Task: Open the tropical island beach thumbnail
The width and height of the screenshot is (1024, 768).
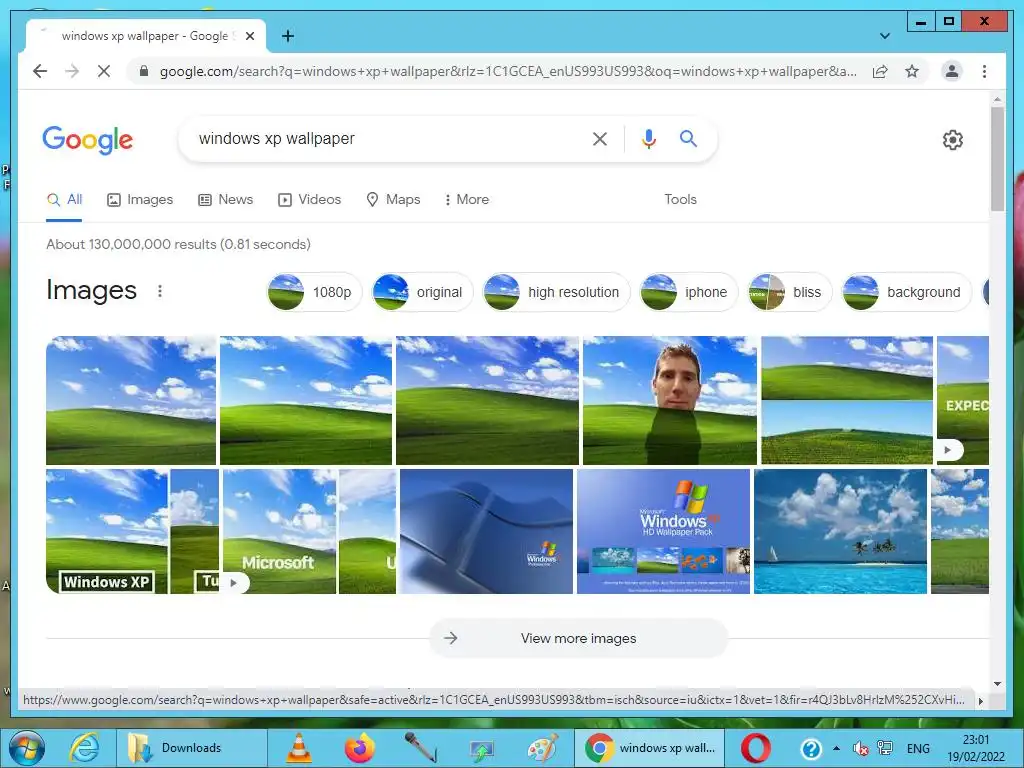Action: click(840, 532)
